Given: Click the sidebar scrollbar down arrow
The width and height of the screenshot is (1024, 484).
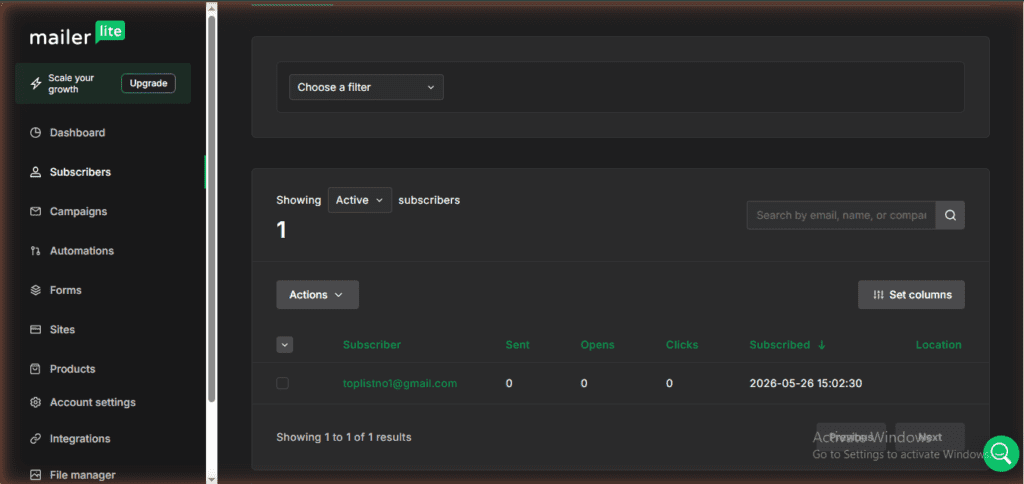Looking at the screenshot, I should [211, 479].
